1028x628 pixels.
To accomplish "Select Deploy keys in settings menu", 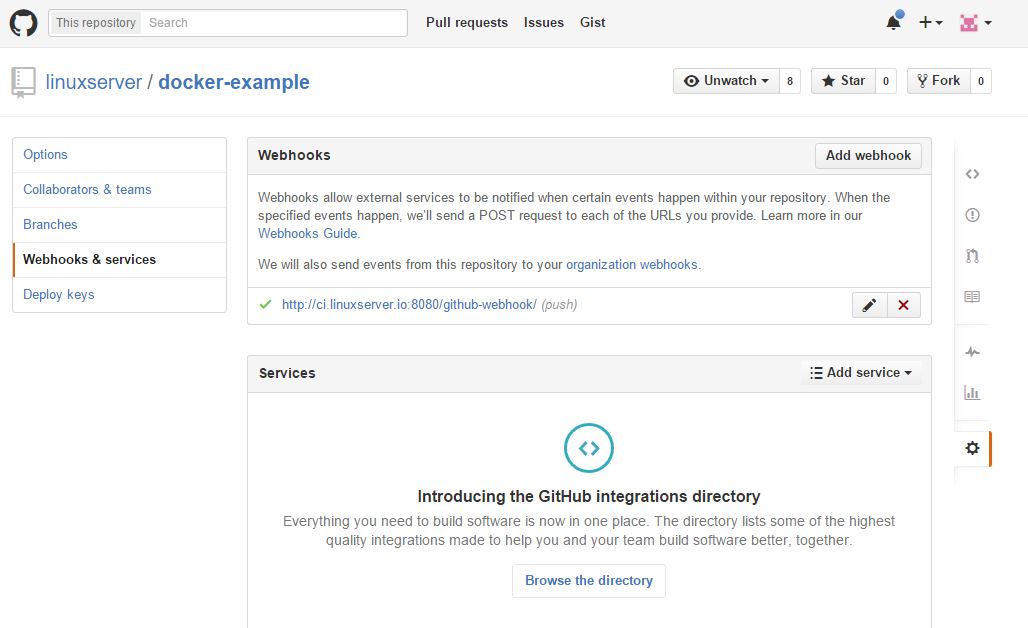I will pyautogui.click(x=59, y=294).
